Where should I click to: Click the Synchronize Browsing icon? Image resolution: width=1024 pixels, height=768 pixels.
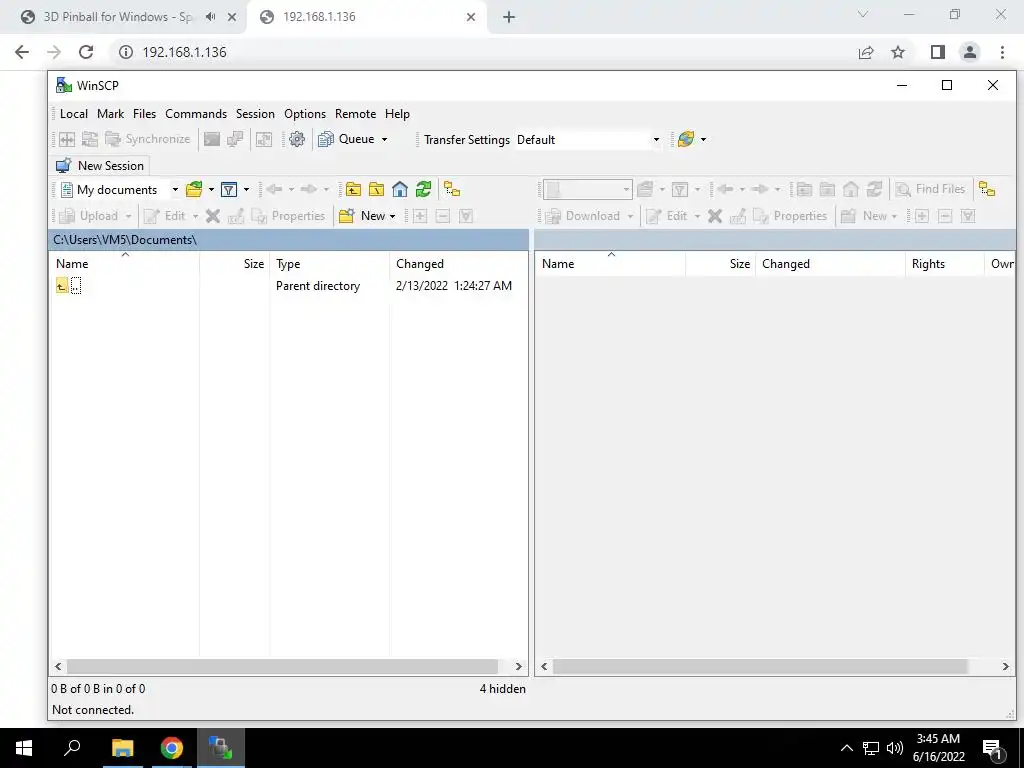click(264, 139)
